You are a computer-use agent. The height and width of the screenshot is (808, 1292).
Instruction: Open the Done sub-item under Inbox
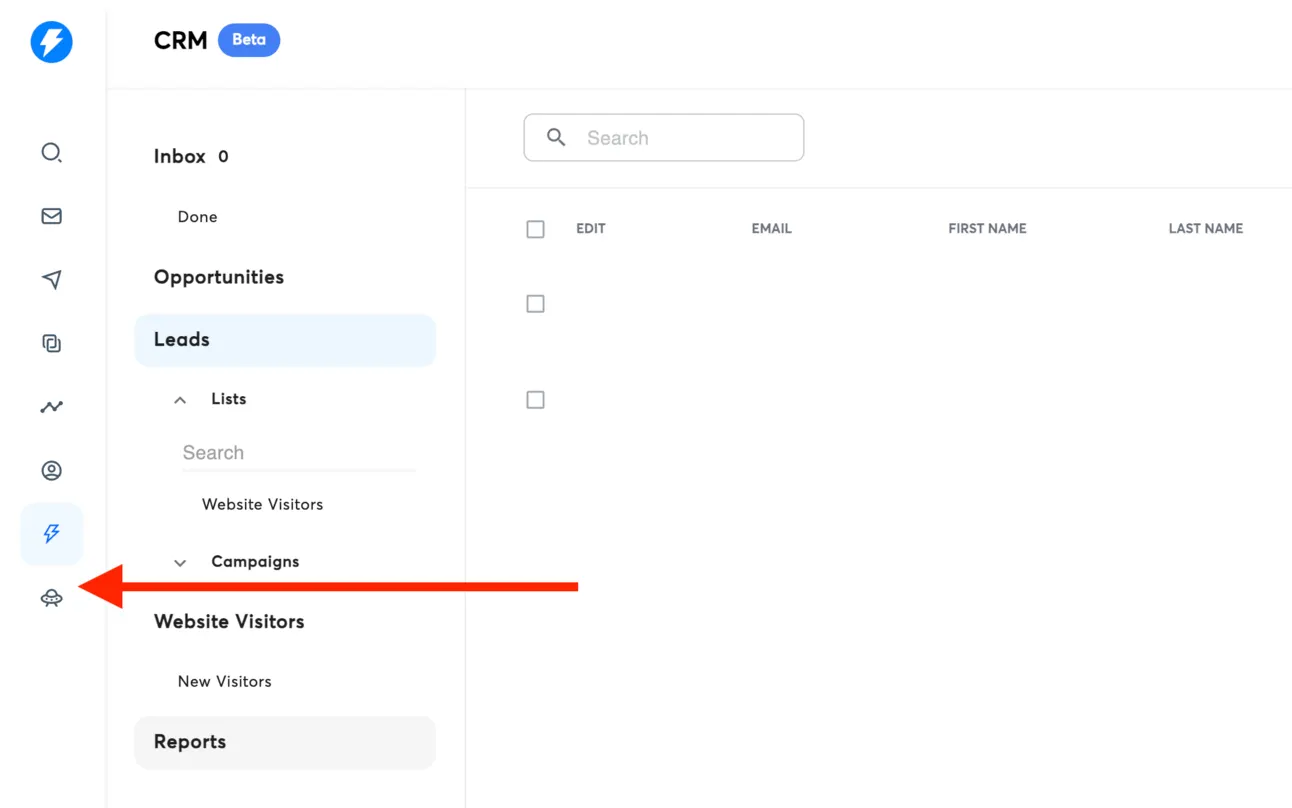pos(197,217)
